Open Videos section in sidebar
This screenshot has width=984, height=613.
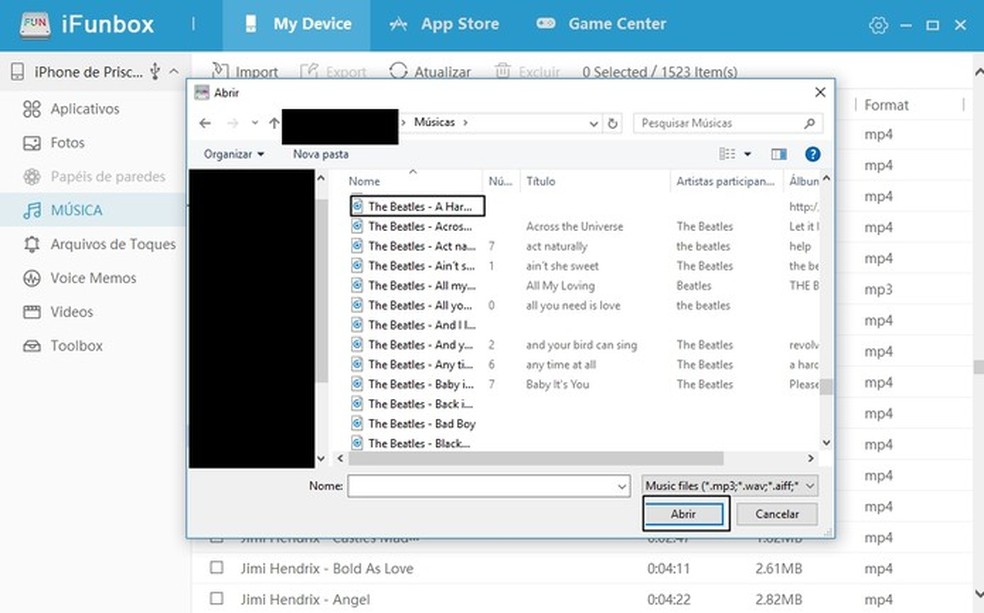[58, 312]
